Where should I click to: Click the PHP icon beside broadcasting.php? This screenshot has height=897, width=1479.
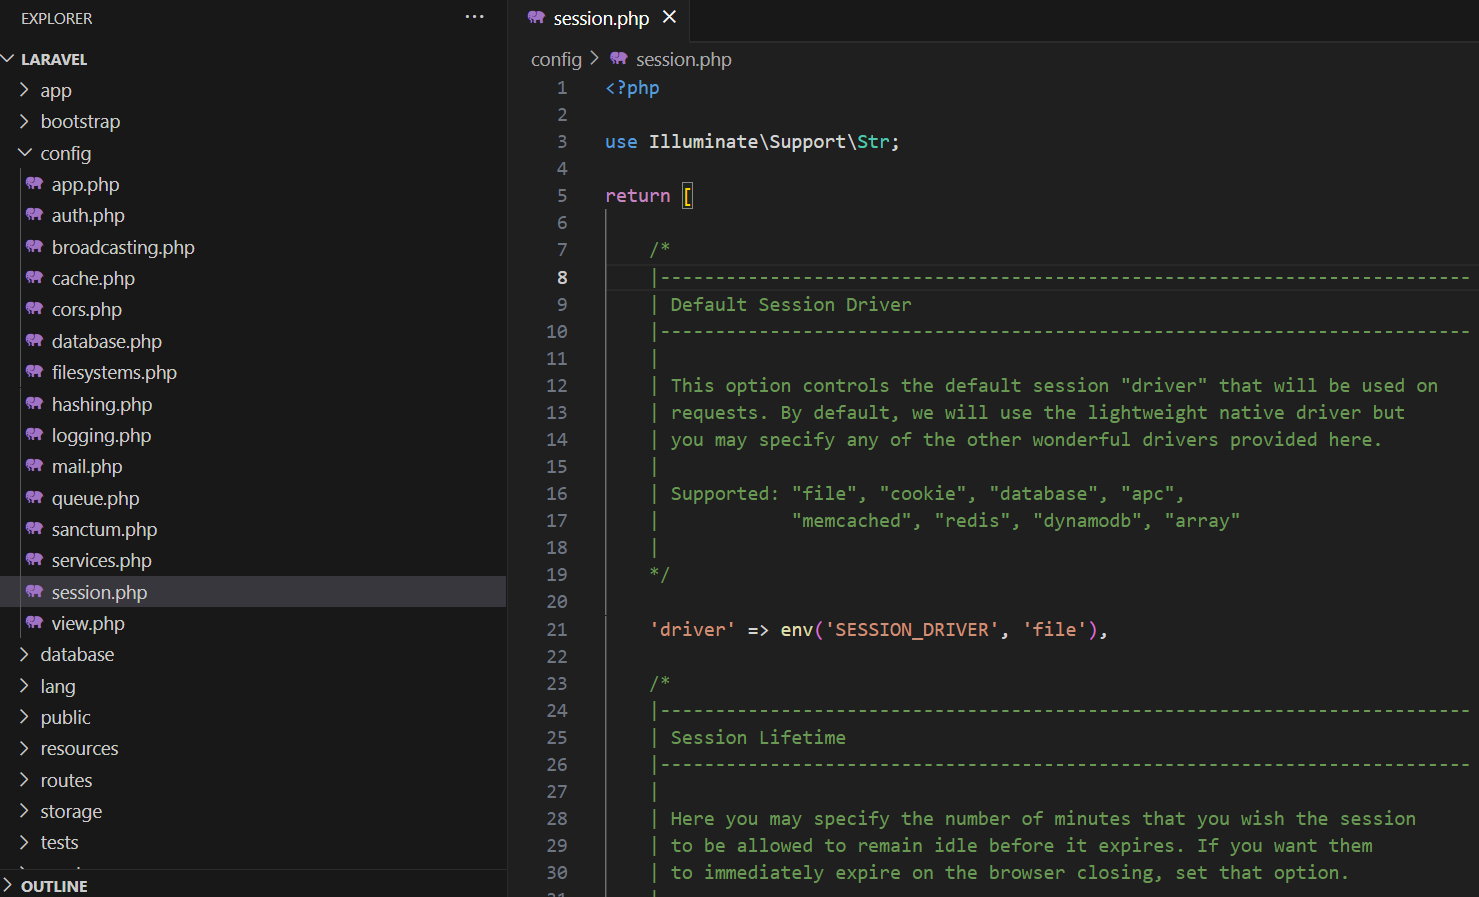34,247
